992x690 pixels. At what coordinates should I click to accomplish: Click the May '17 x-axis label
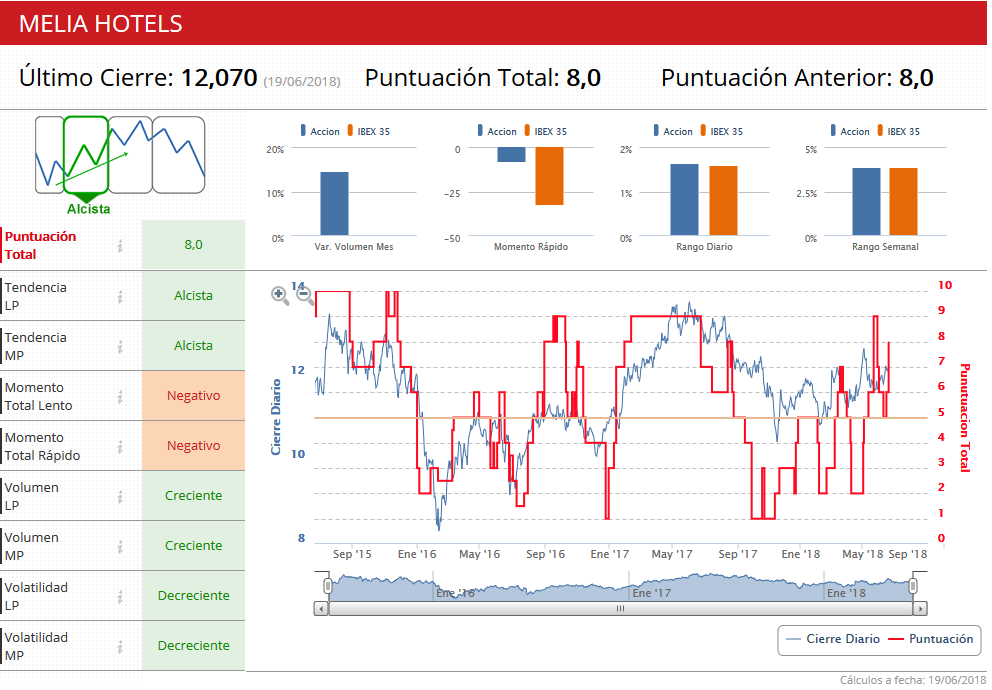click(672, 554)
